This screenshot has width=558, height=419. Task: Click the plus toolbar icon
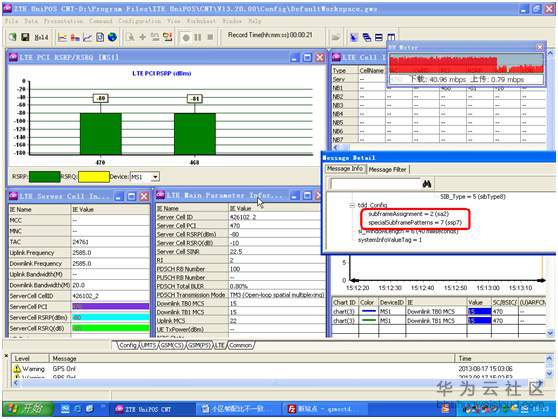tap(143, 37)
